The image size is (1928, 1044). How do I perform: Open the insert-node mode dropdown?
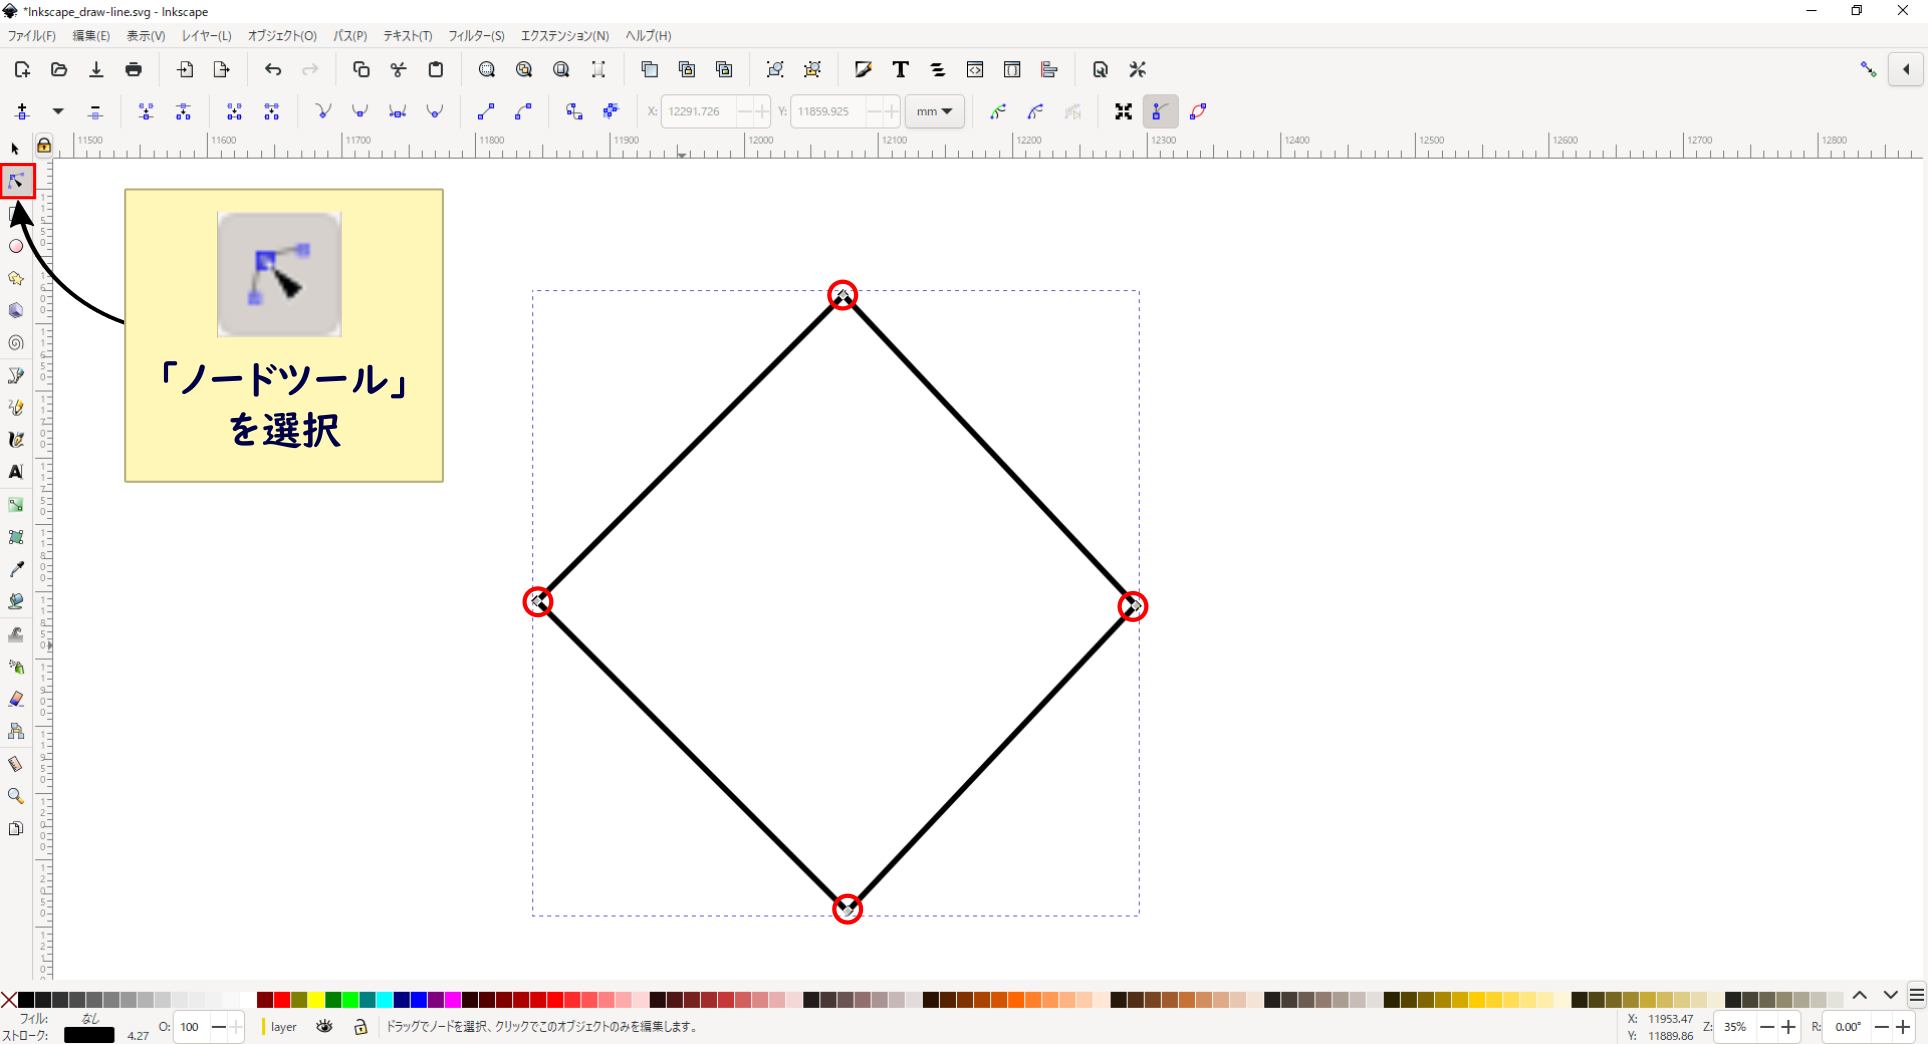click(x=57, y=111)
